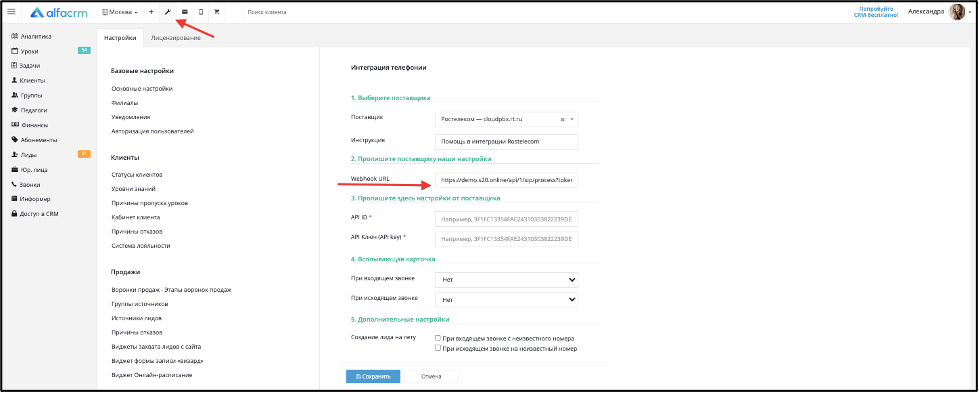The height and width of the screenshot is (393, 979).
Task: Click the Отмена button
Action: (x=431, y=377)
